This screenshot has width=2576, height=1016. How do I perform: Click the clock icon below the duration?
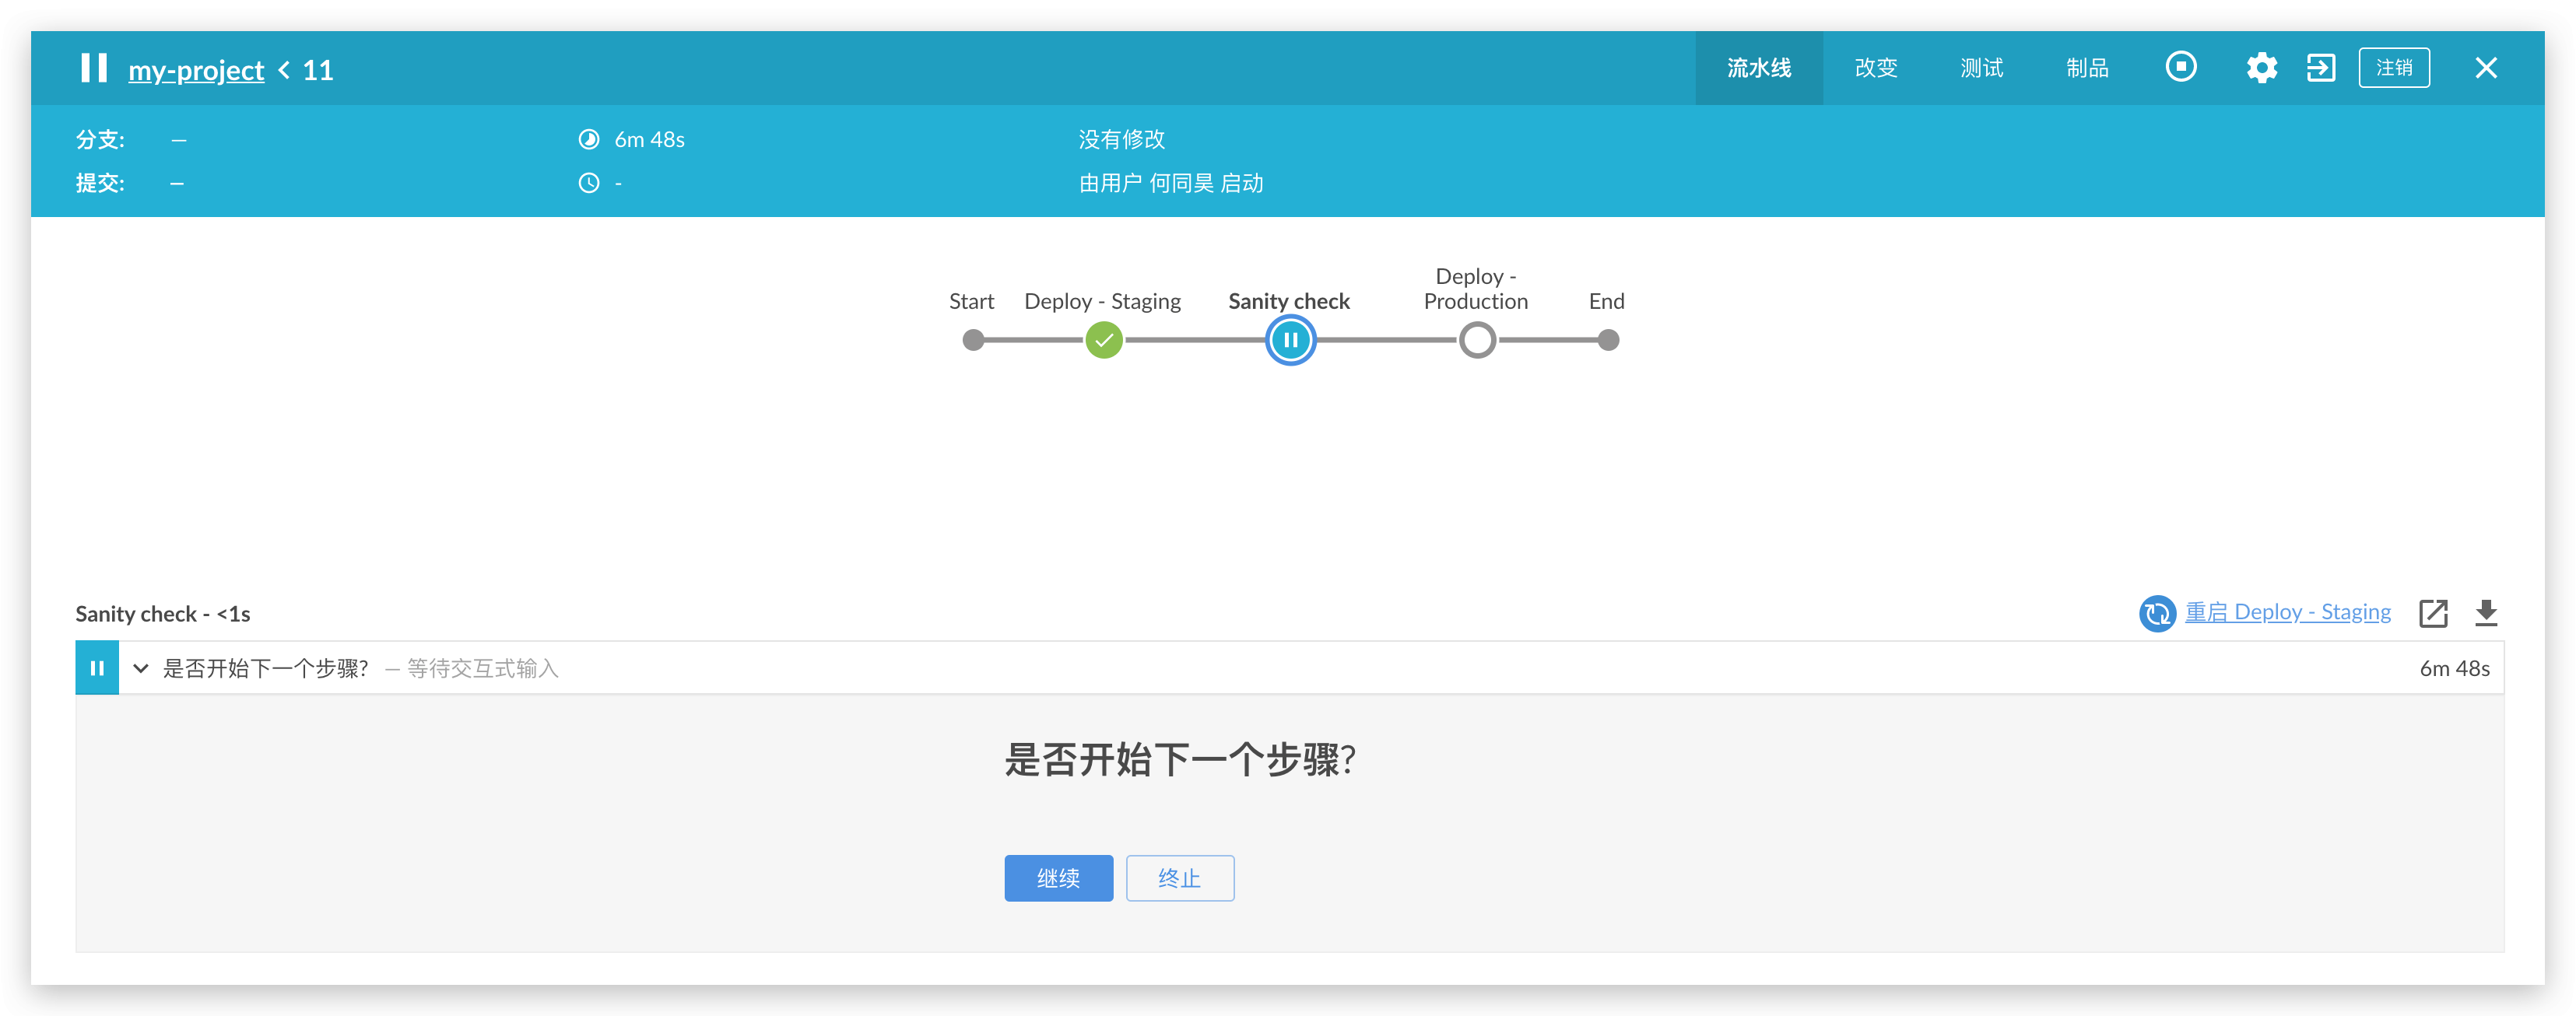(x=589, y=183)
